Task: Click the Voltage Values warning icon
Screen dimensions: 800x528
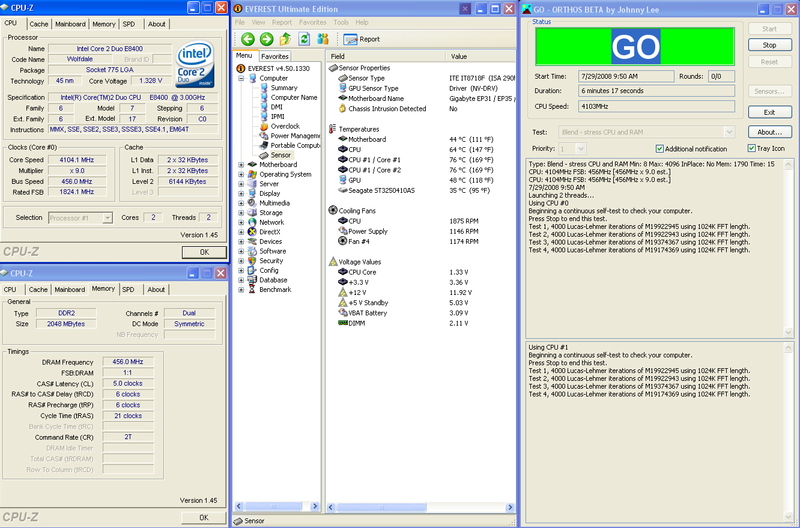Action: click(333, 262)
